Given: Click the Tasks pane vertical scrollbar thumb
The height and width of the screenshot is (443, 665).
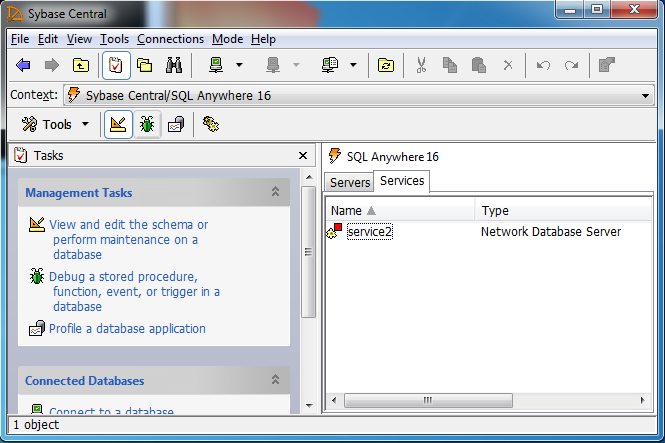Looking at the screenshot, I should tap(309, 252).
